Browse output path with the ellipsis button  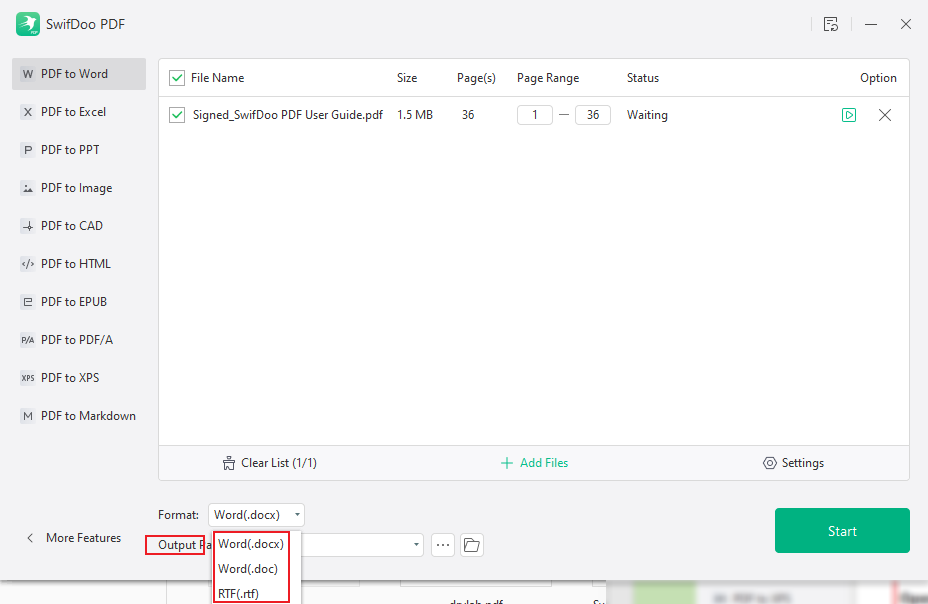click(x=443, y=545)
